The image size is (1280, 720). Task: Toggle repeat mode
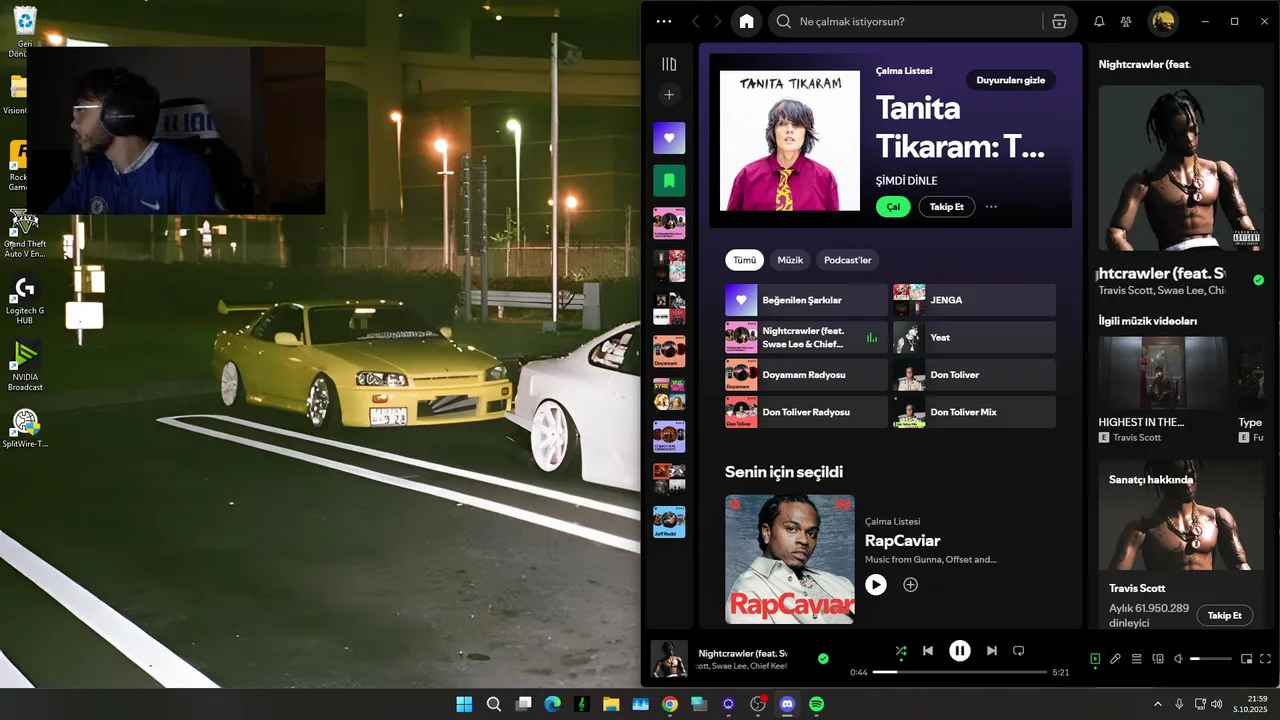pyautogui.click(x=1019, y=651)
